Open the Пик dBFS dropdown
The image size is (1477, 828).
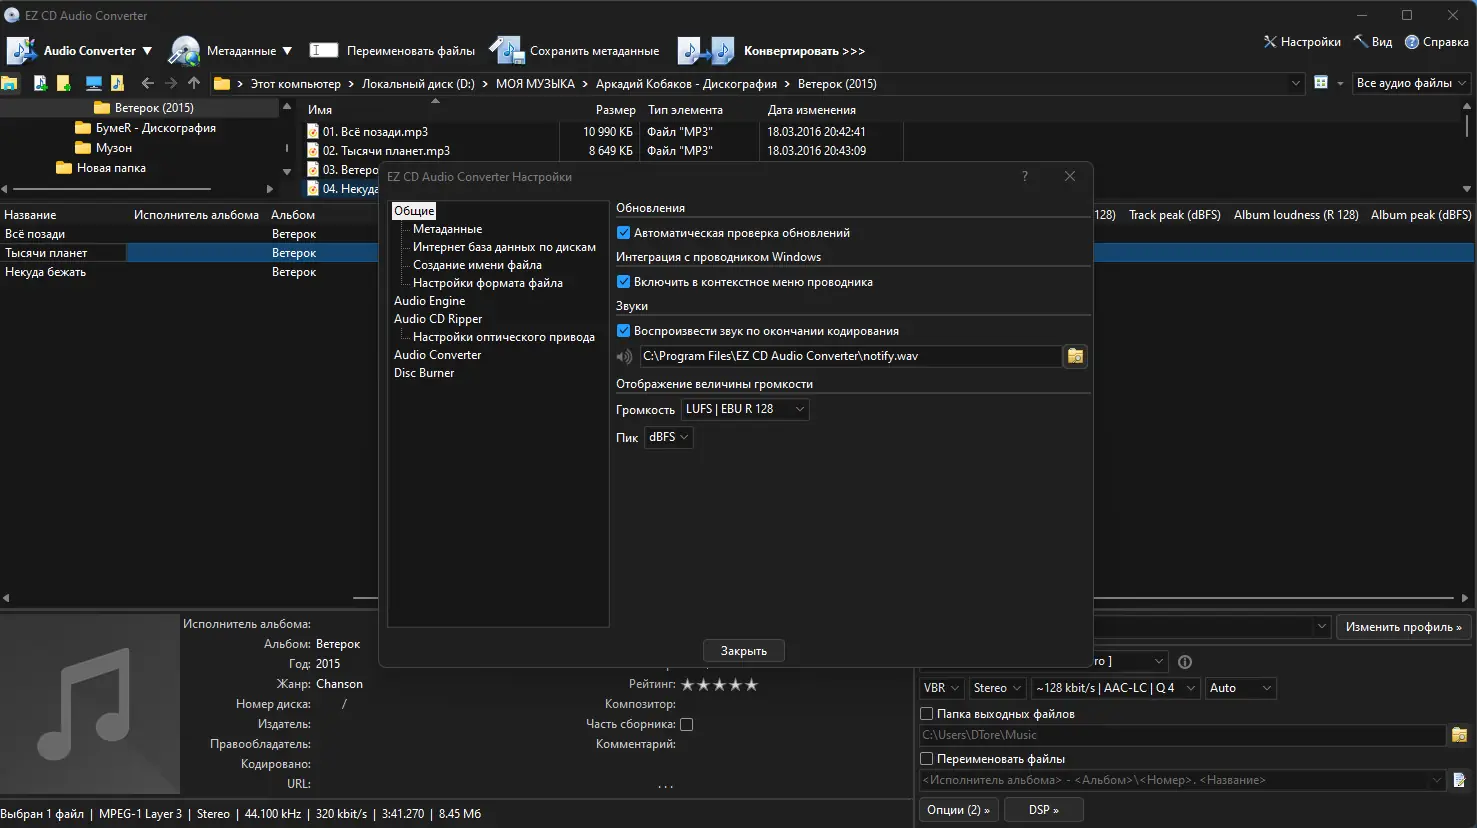(669, 437)
